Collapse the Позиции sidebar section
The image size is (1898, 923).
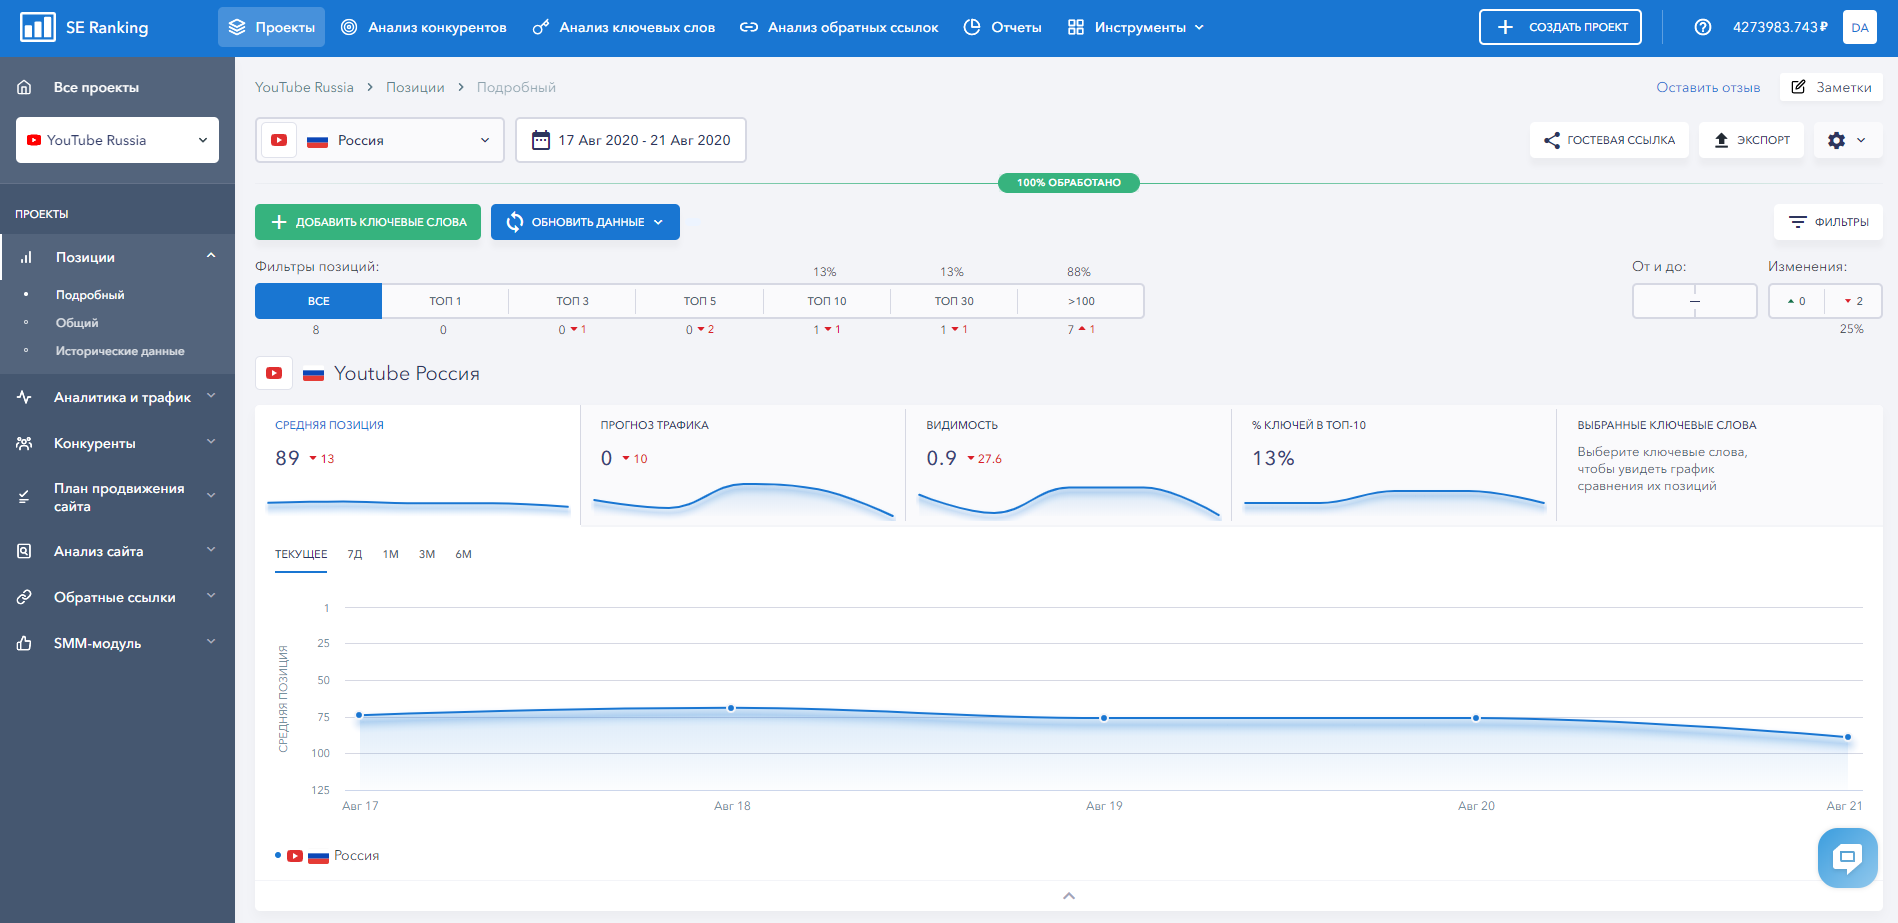(x=211, y=256)
